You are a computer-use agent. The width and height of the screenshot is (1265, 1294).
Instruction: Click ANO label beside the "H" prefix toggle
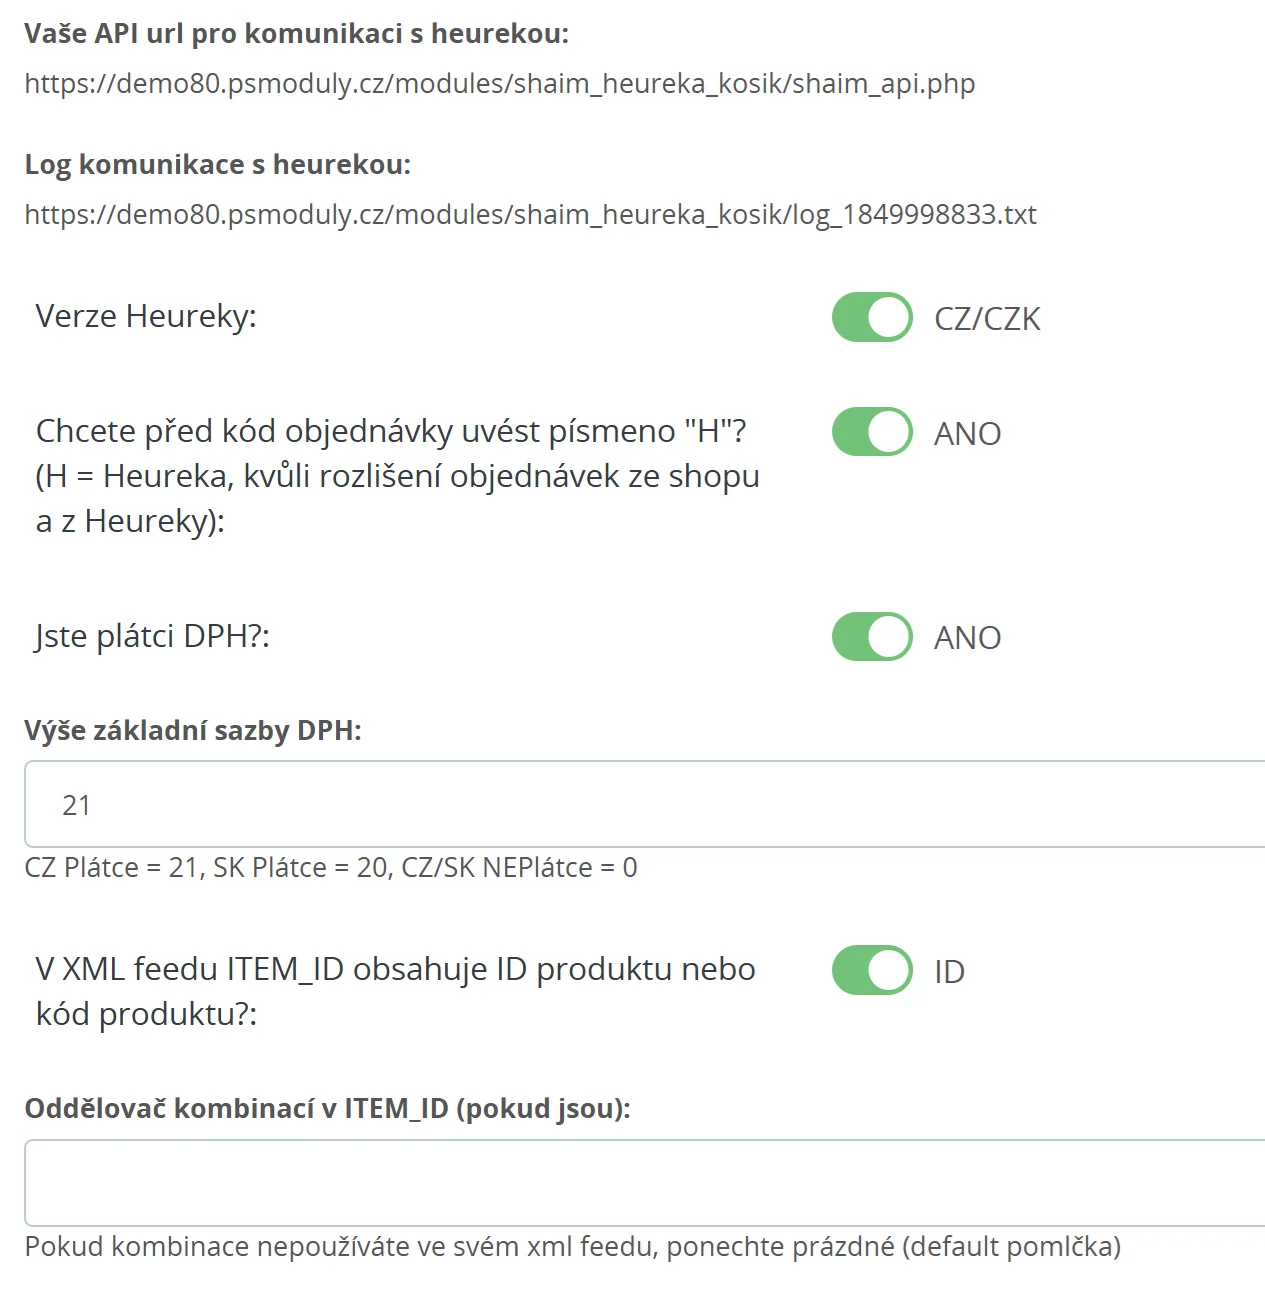(967, 434)
